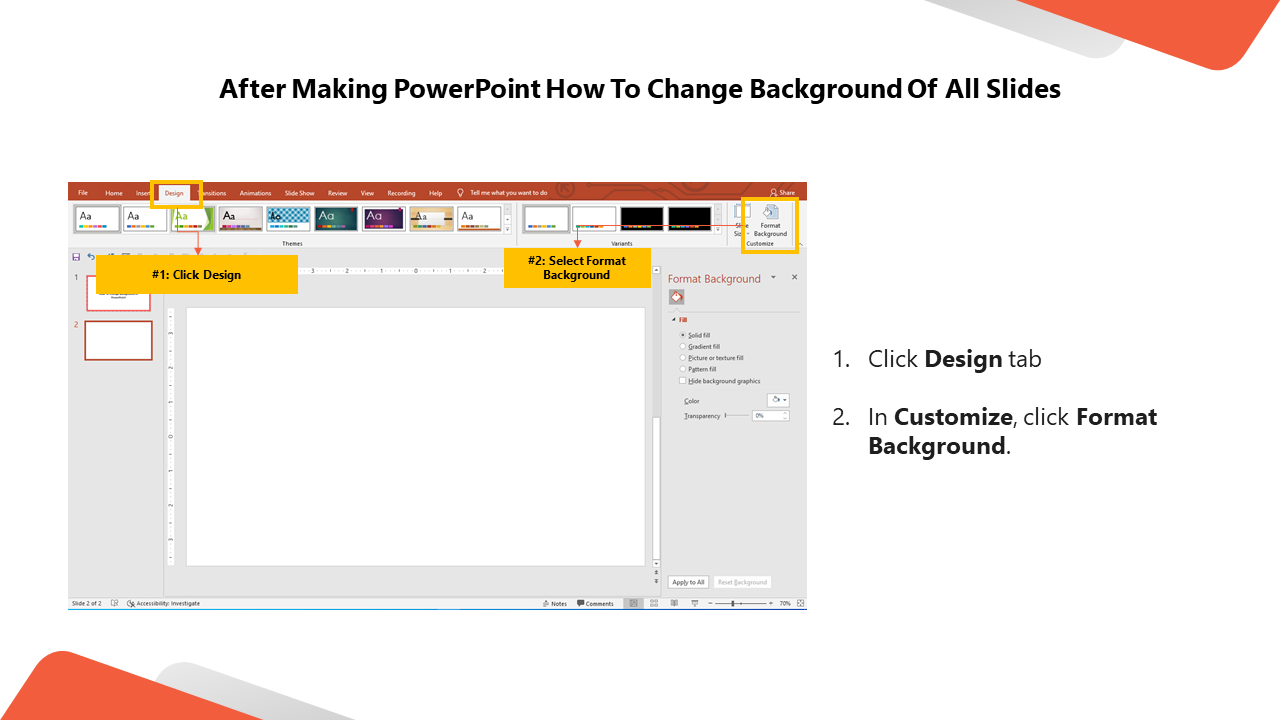
Task: Click the 70% zoom level text
Action: [785, 603]
